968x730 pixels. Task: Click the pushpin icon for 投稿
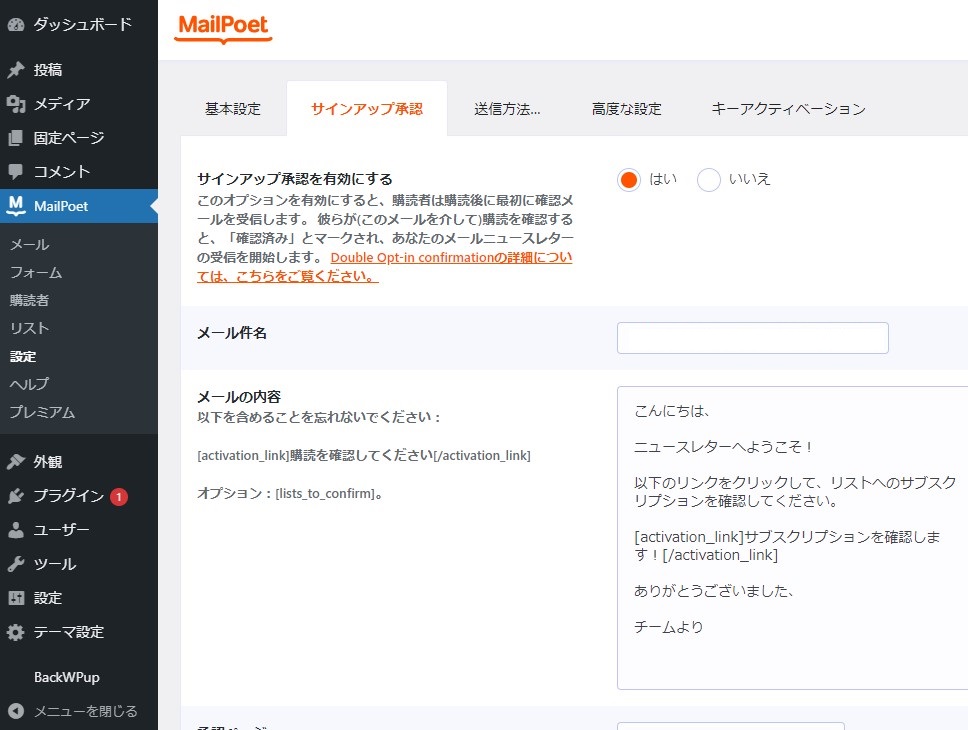pyautogui.click(x=16, y=70)
